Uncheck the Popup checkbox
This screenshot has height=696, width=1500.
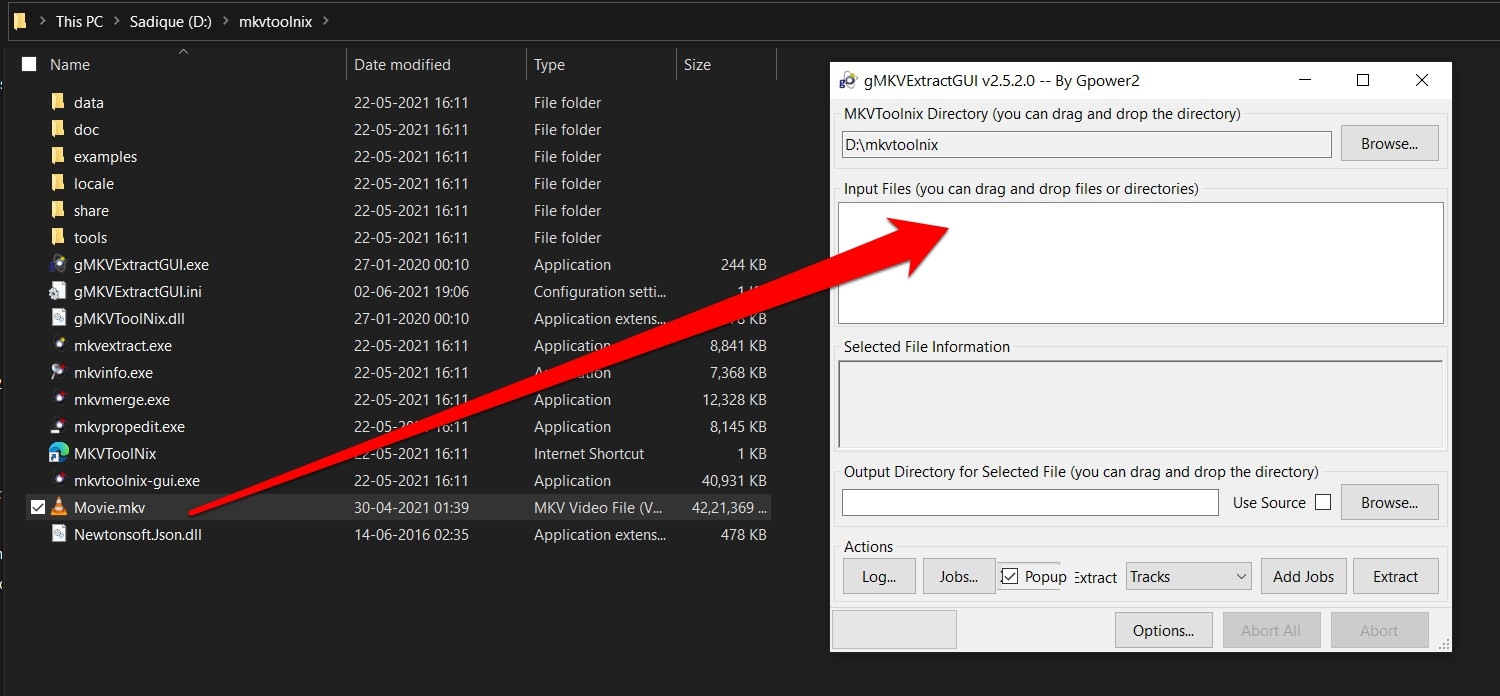pos(1010,576)
